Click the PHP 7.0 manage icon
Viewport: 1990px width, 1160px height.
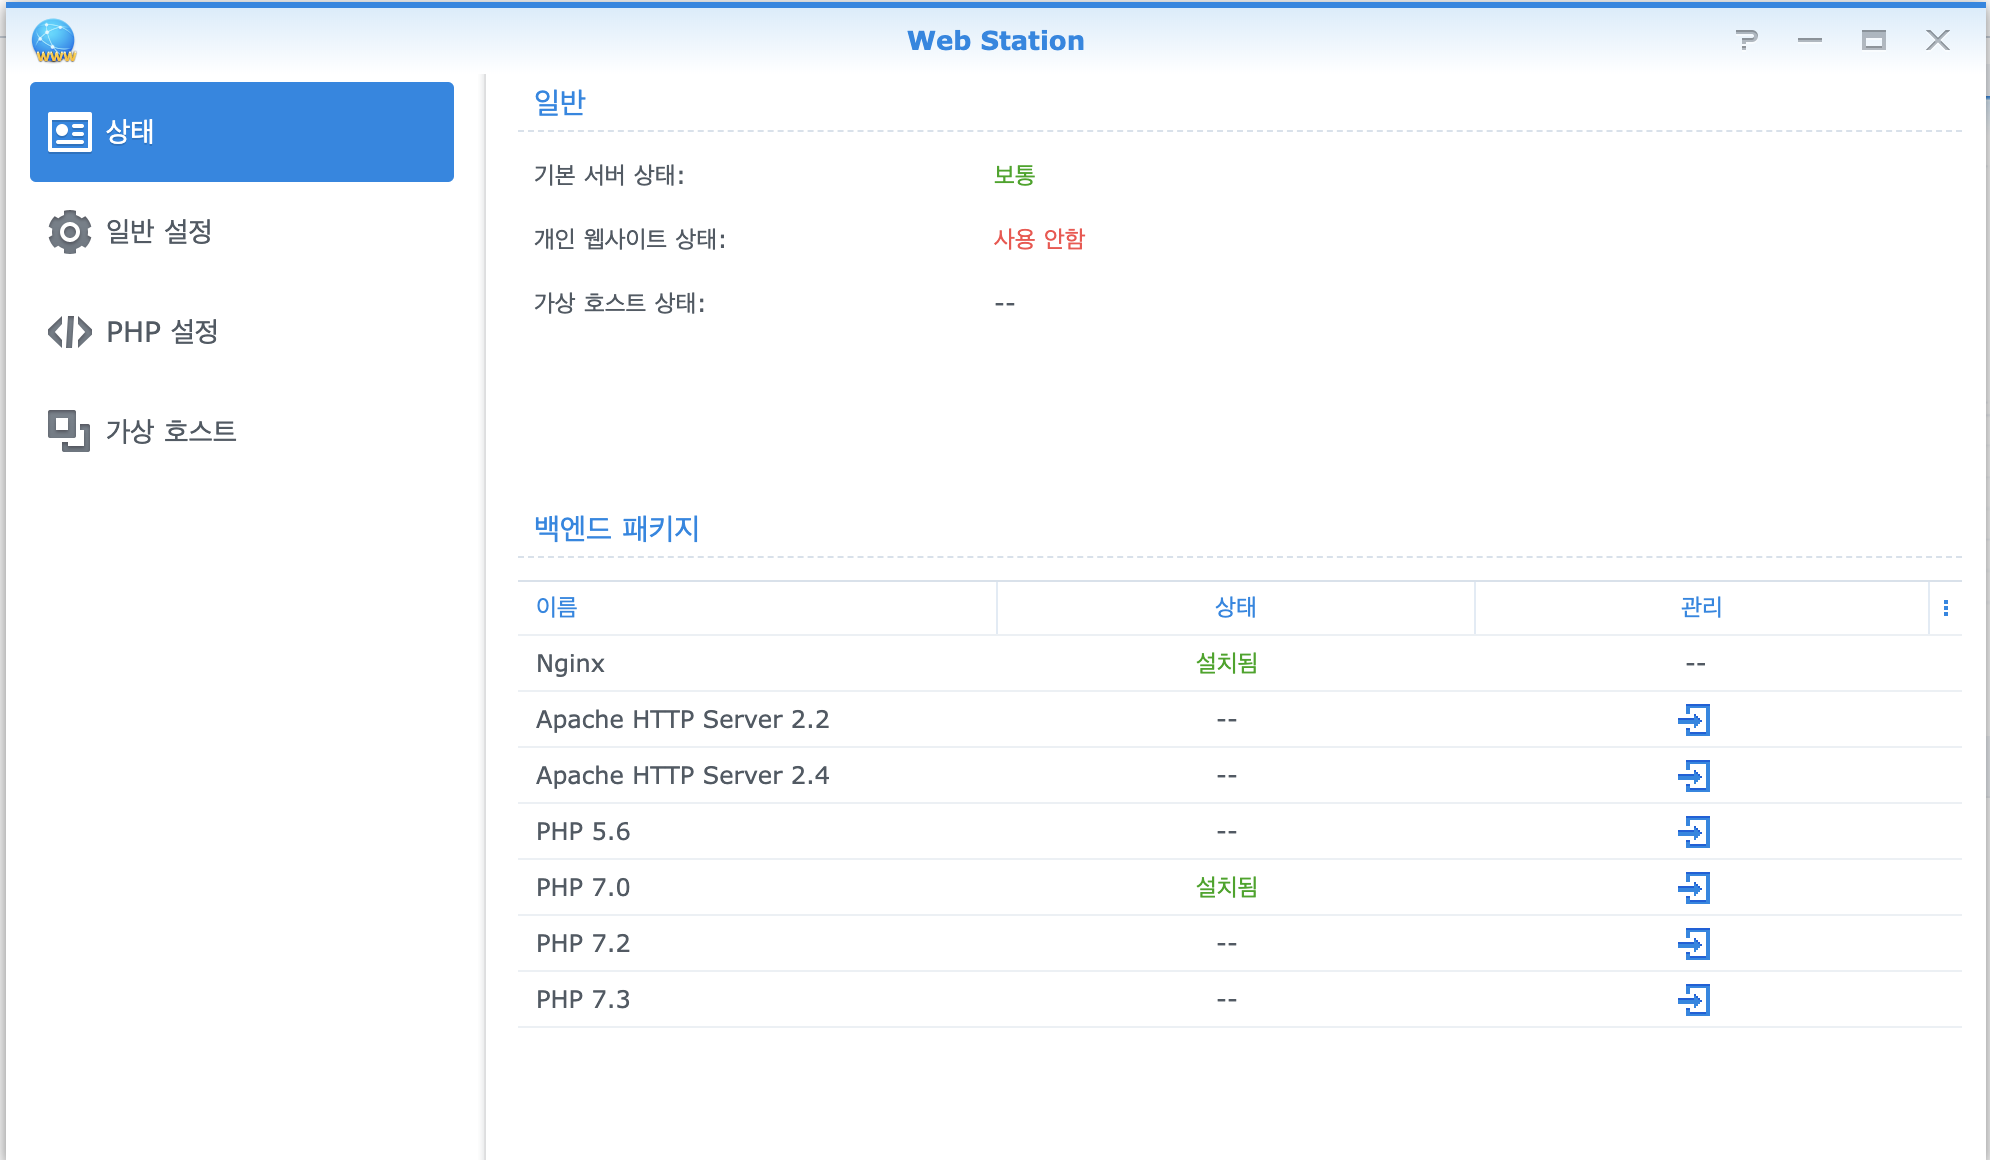(x=1694, y=888)
